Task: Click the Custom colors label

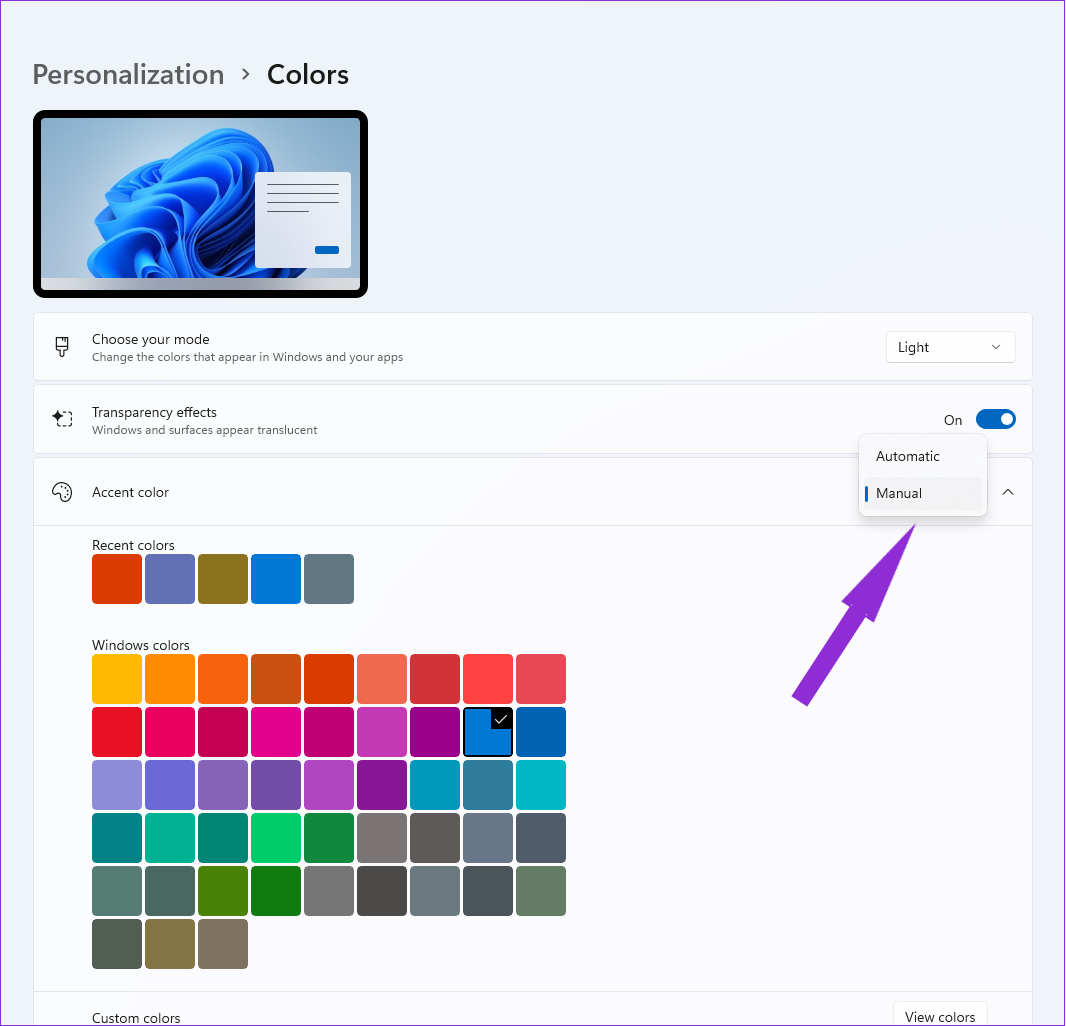Action: (136, 1018)
